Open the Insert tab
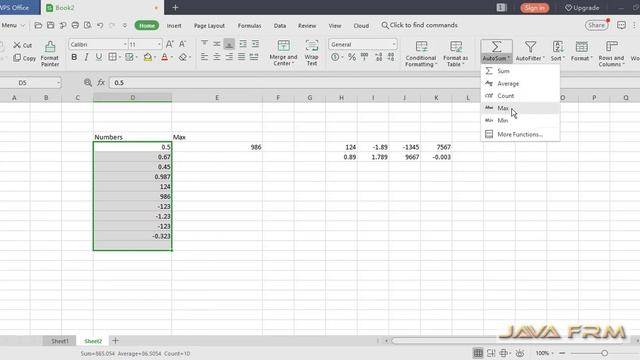640x360 pixels. (174, 26)
